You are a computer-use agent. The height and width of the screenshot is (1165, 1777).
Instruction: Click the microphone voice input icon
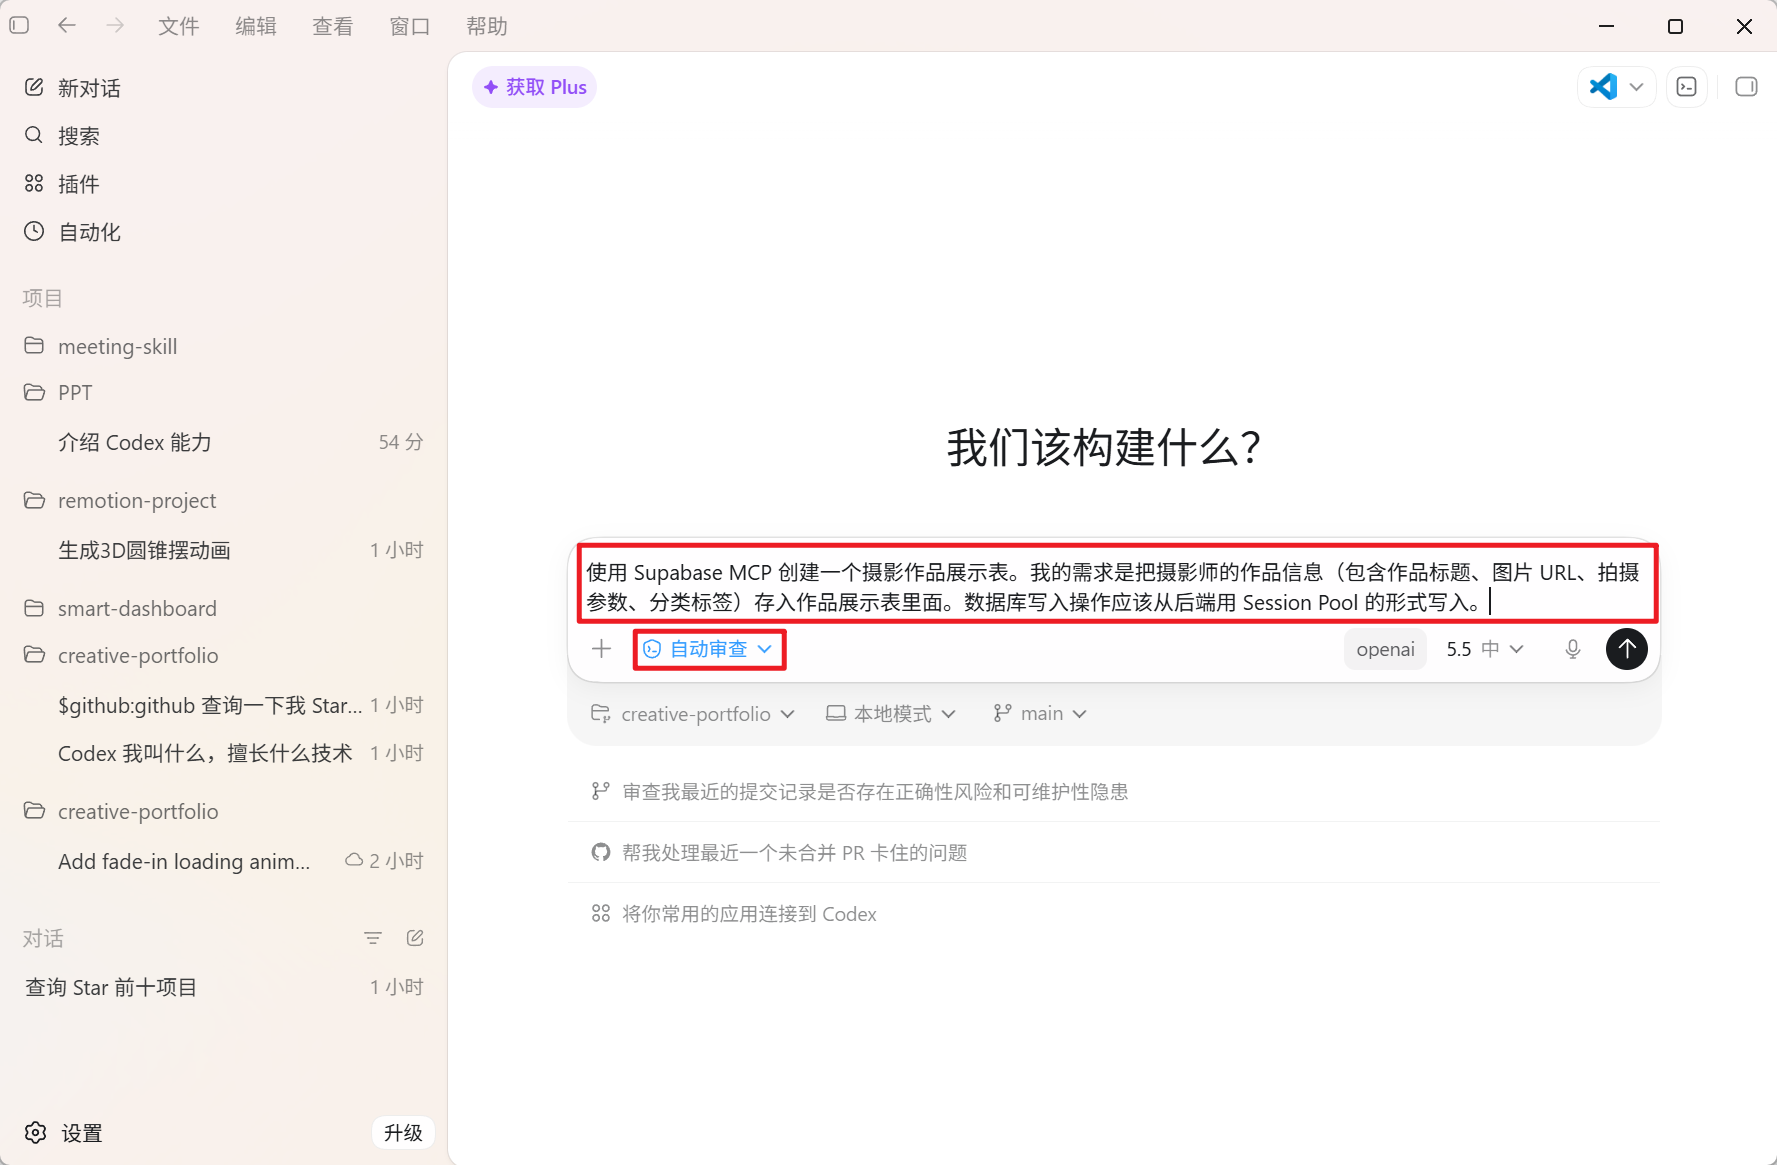click(x=1573, y=649)
